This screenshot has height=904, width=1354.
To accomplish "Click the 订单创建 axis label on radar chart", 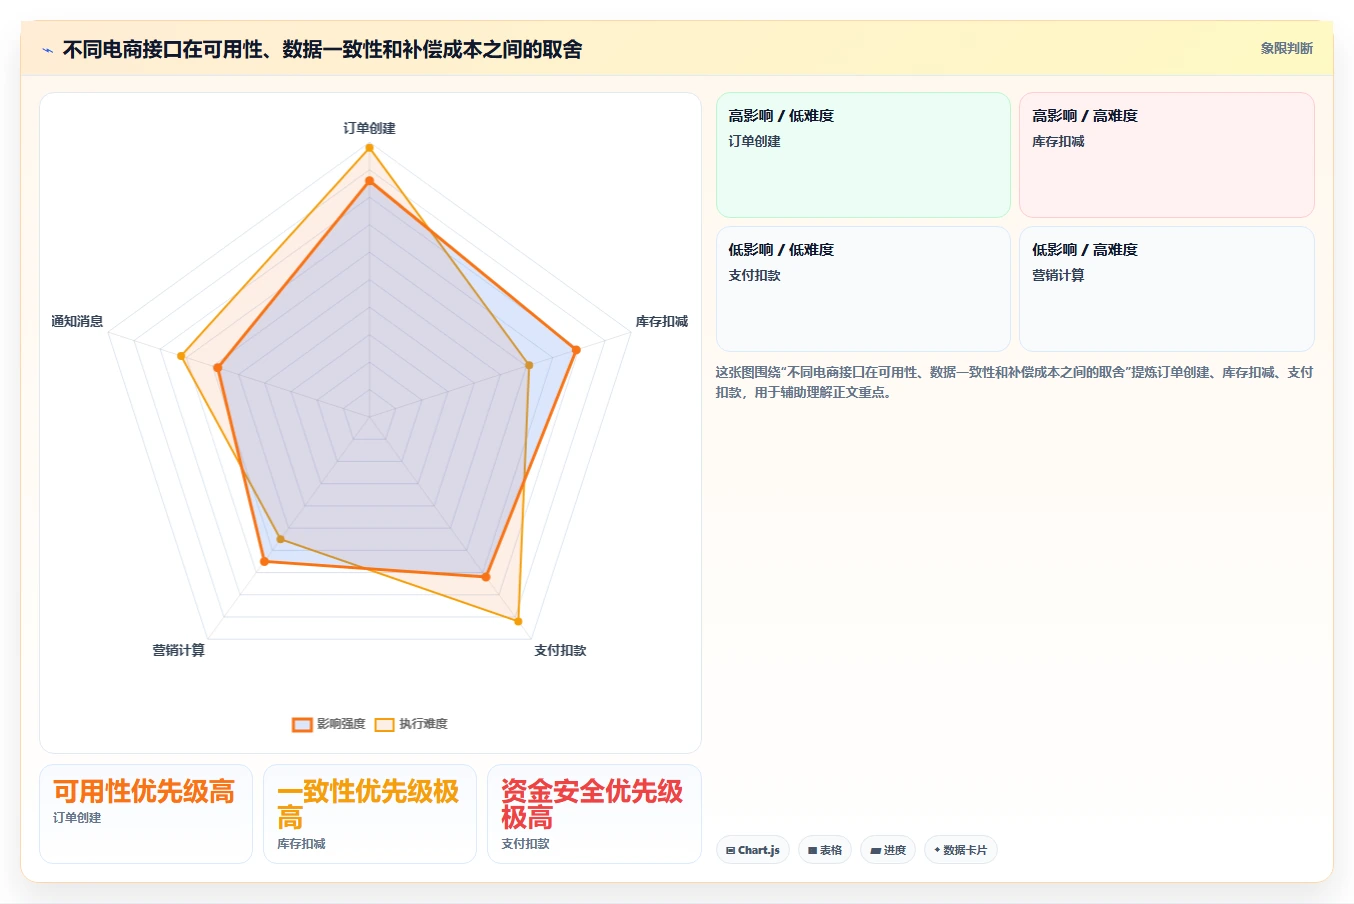I will pyautogui.click(x=369, y=128).
